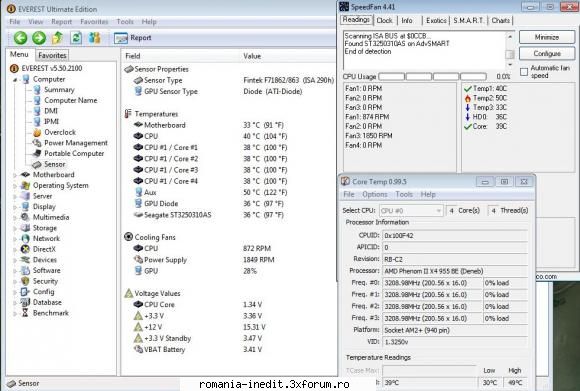Image resolution: width=580 pixels, height=391 pixels.
Task: Go forward with EVEREST green forward arrow
Action: [x=39, y=38]
